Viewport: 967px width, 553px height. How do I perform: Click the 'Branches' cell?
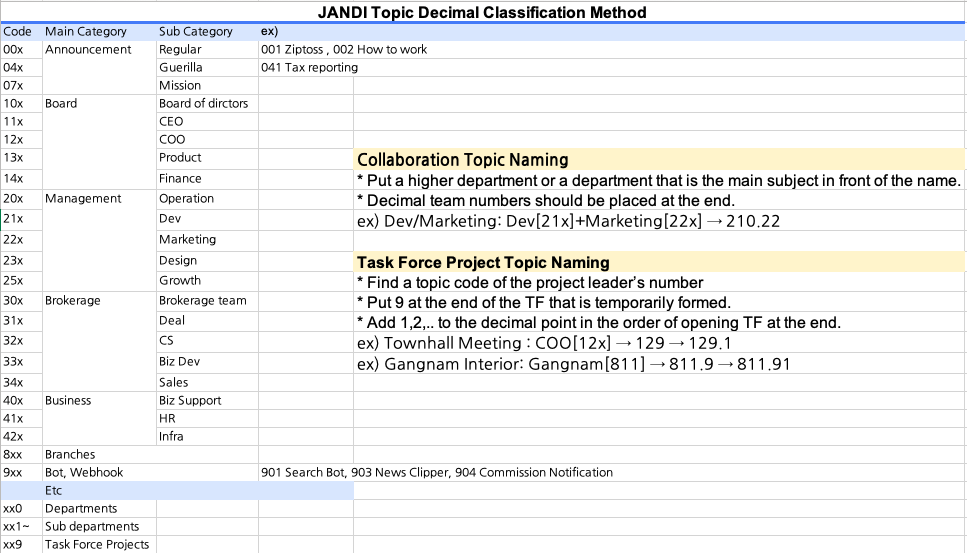[x=150, y=454]
